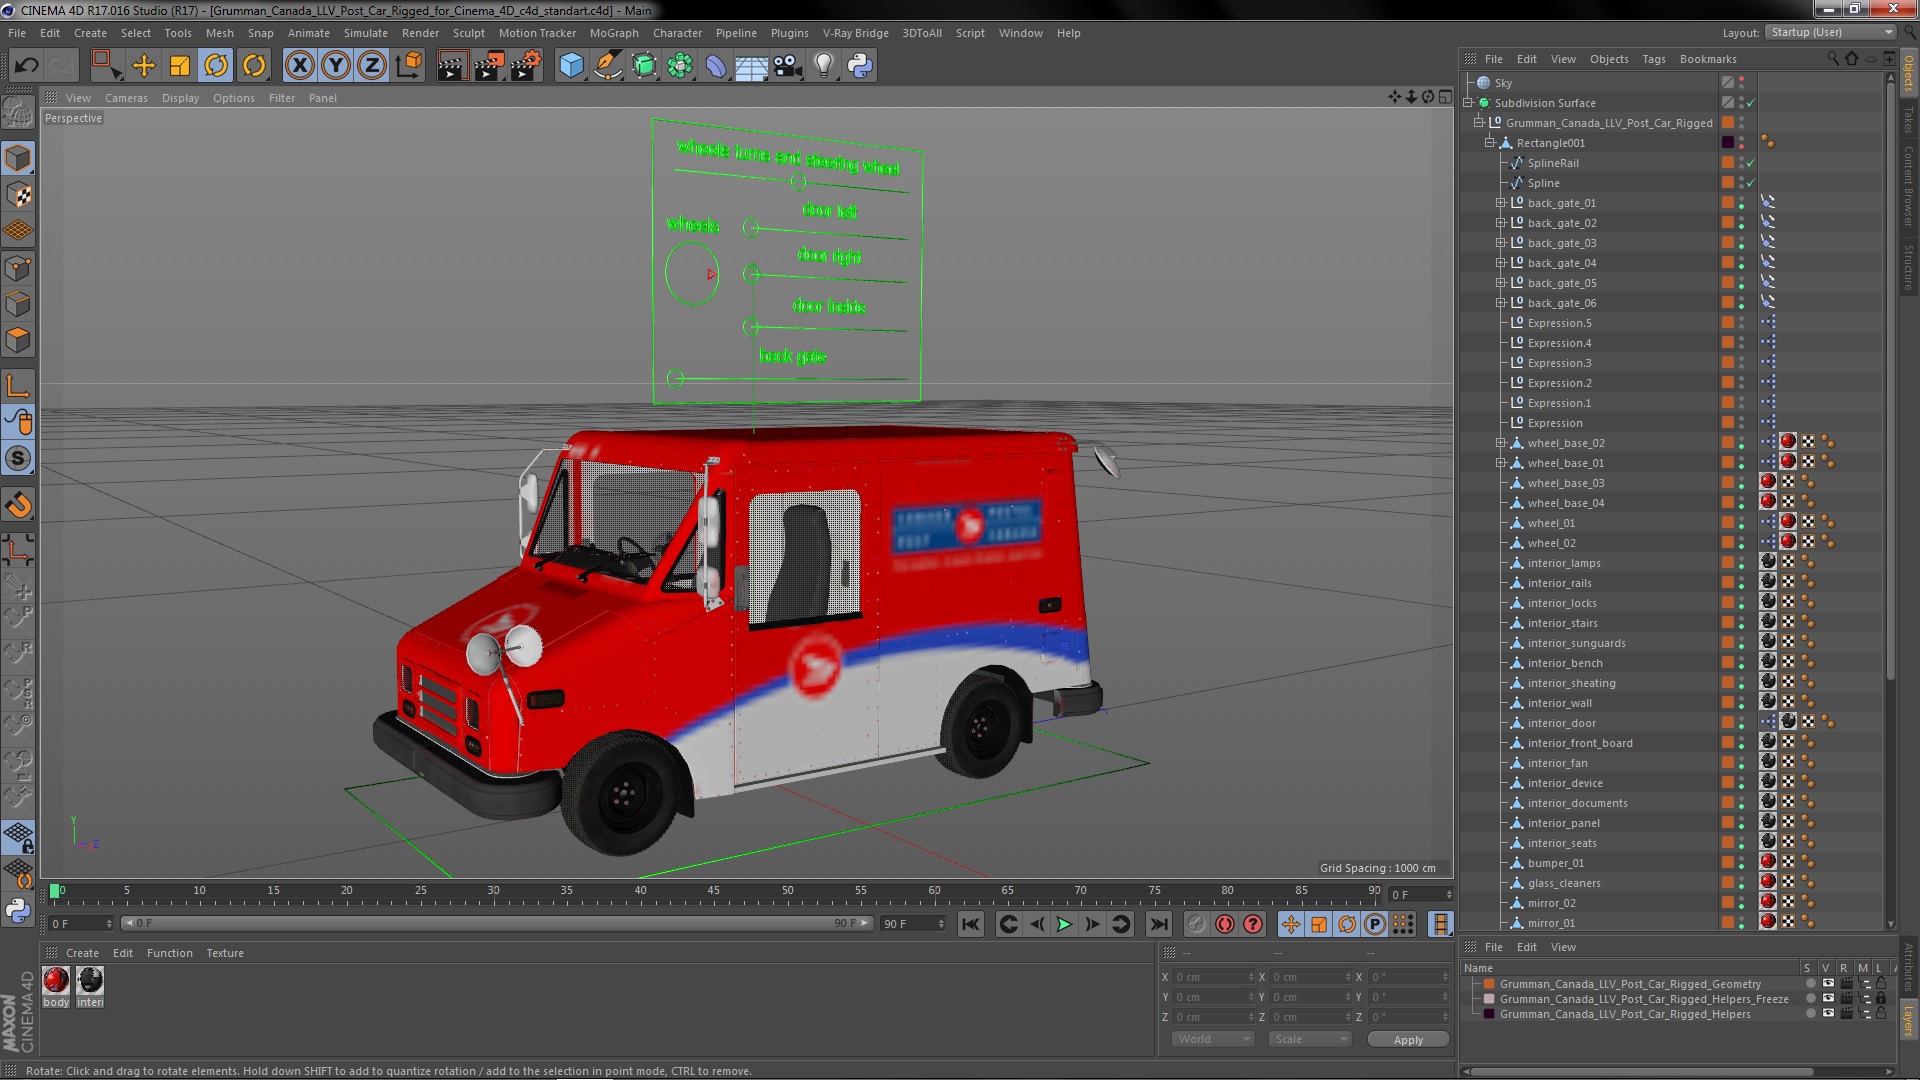Select the body material thumbnail
The height and width of the screenshot is (1080, 1920).
coord(56,981)
